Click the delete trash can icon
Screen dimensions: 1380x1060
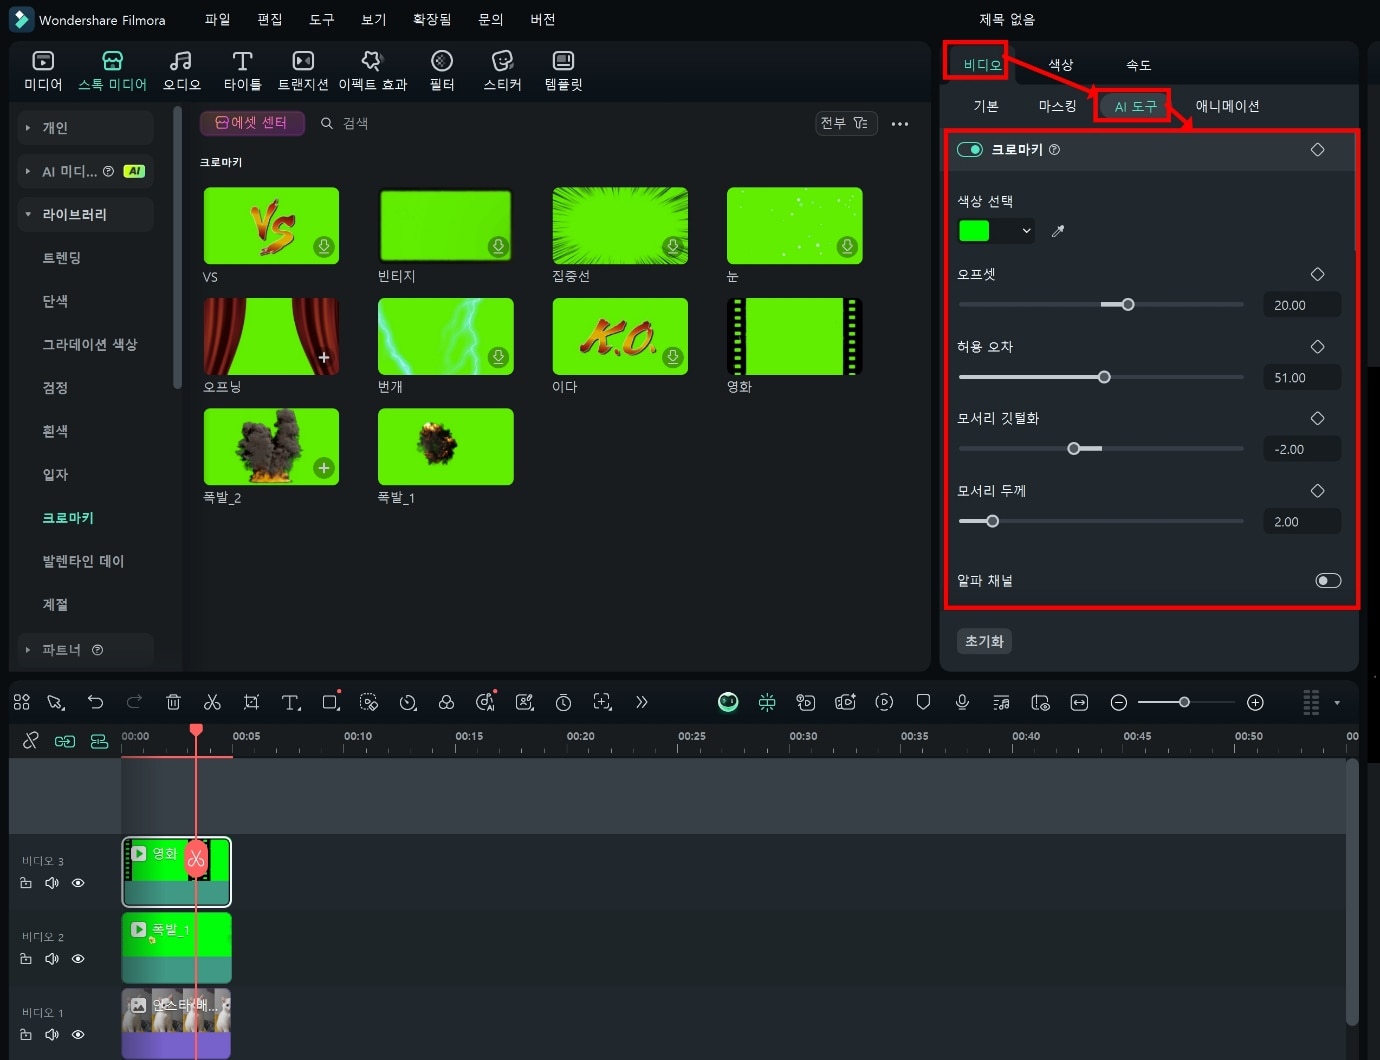[x=173, y=703]
